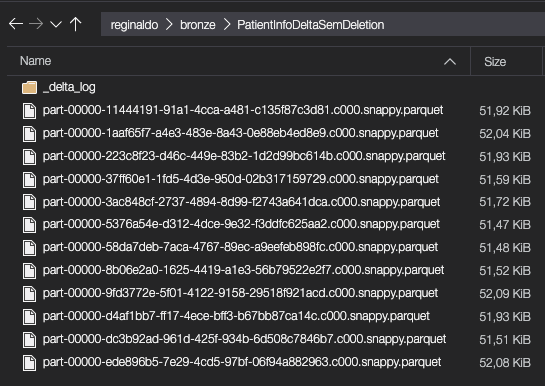Image resolution: width=545 pixels, height=386 pixels.
Task: Go back with the left arrow
Action: coord(16,24)
